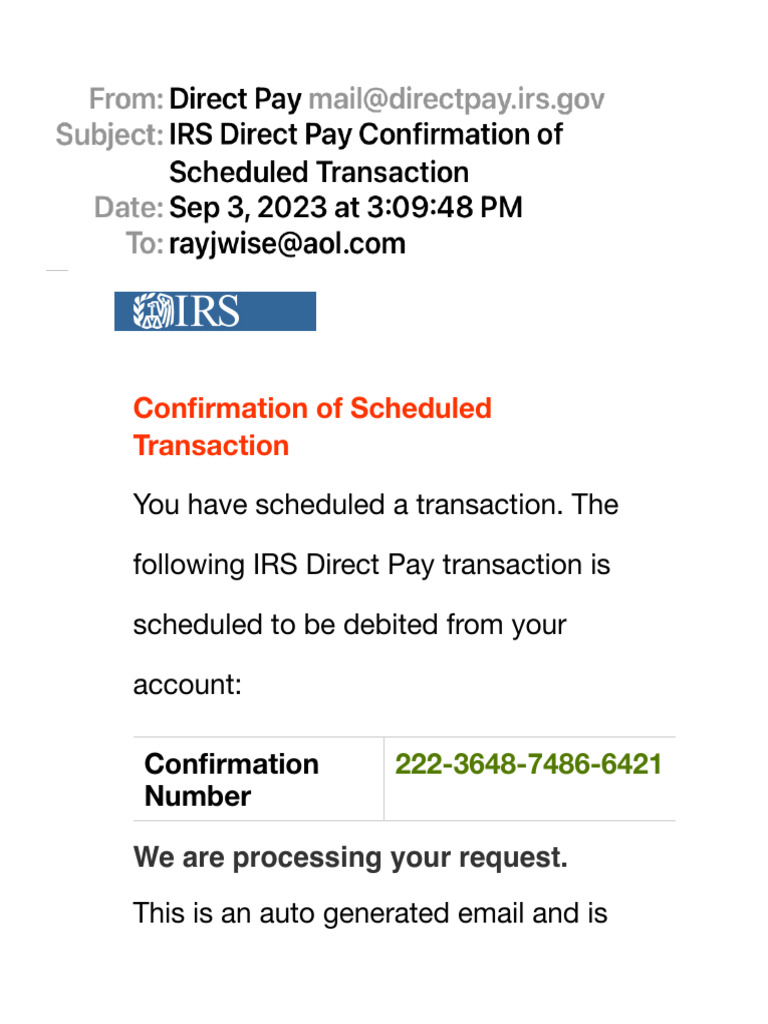
Task: Click "Scheduled Transaction" in the subject's second line
Action: 319,171
